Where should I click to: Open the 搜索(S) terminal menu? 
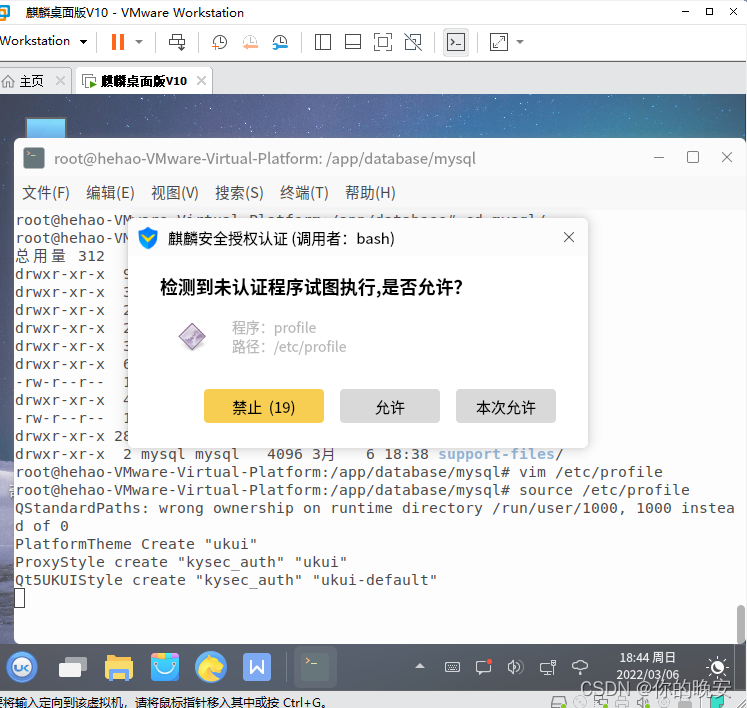(239, 193)
